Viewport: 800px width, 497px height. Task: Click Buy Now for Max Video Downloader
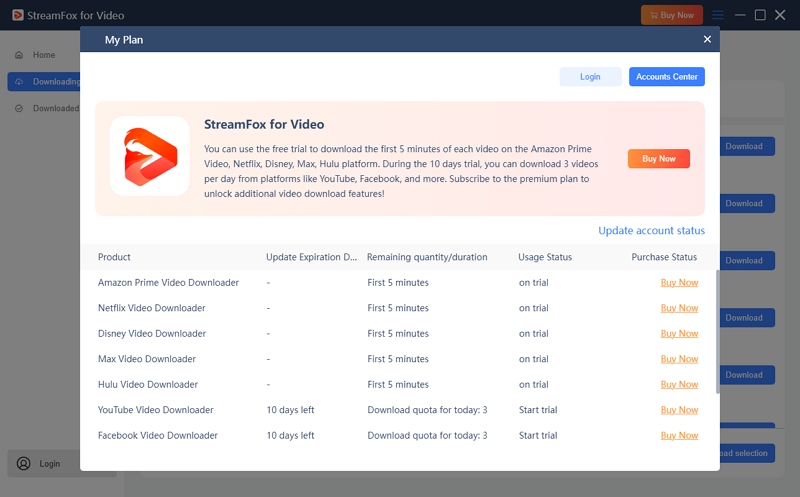679,359
